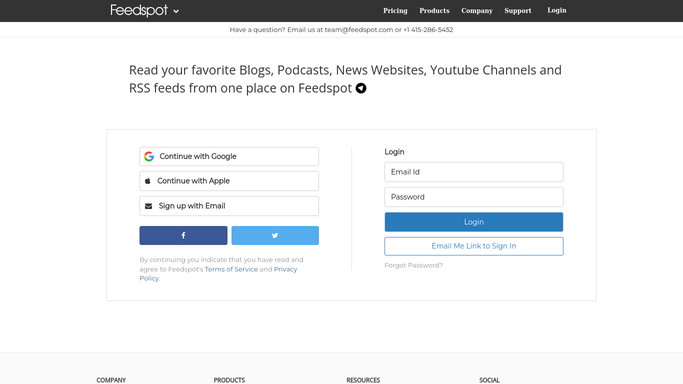The width and height of the screenshot is (683, 384).
Task: Open the Pricing menu item
Action: [395, 10]
